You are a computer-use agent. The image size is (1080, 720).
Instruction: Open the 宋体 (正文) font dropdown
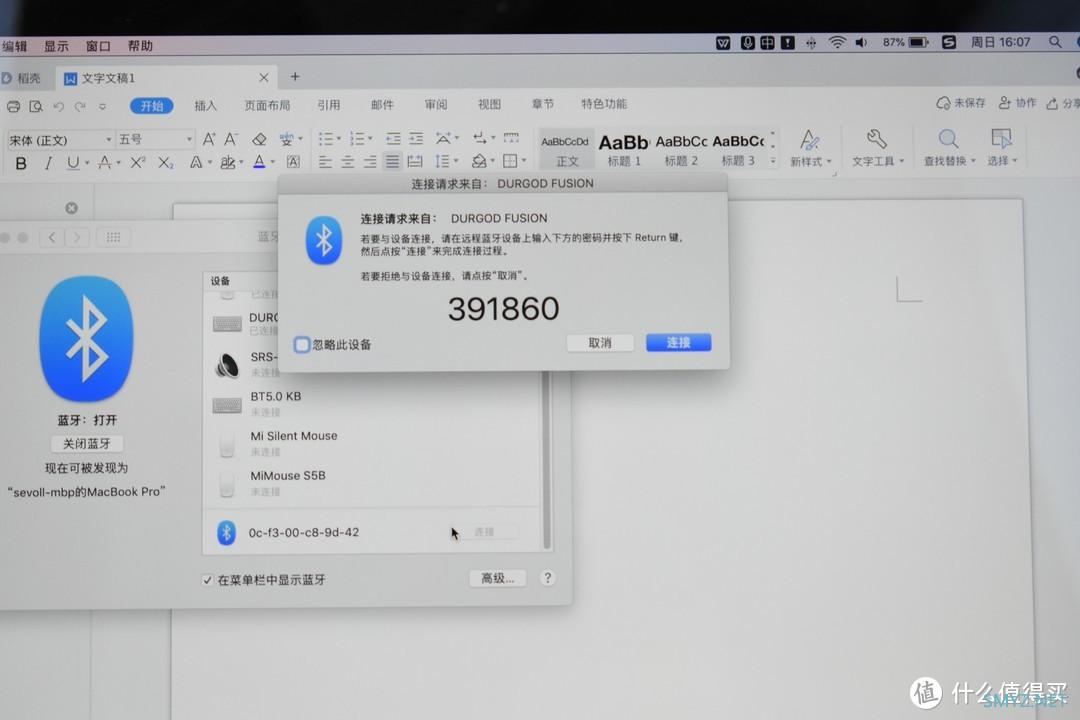60,140
